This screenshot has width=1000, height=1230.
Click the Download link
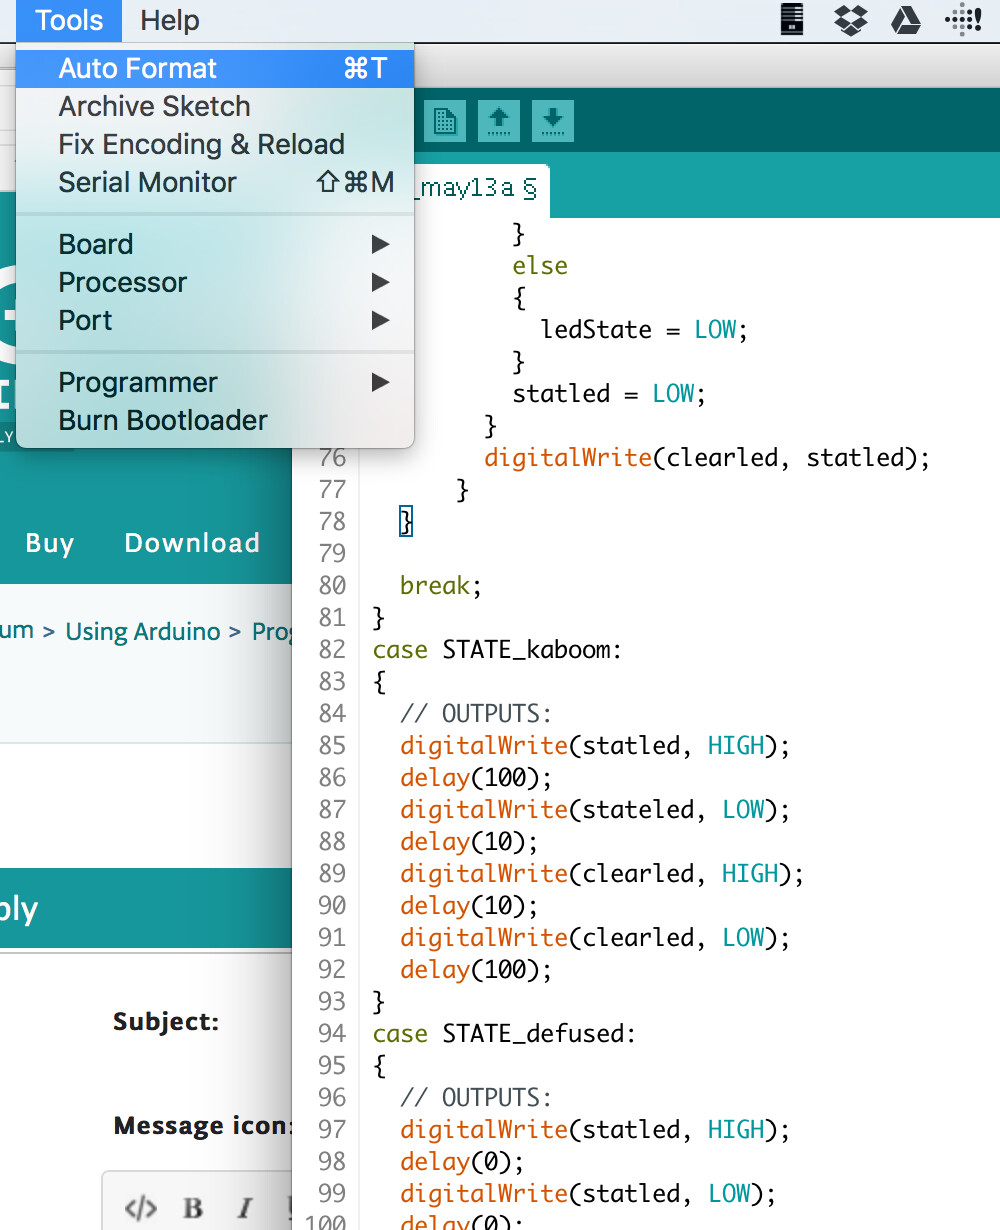191,543
